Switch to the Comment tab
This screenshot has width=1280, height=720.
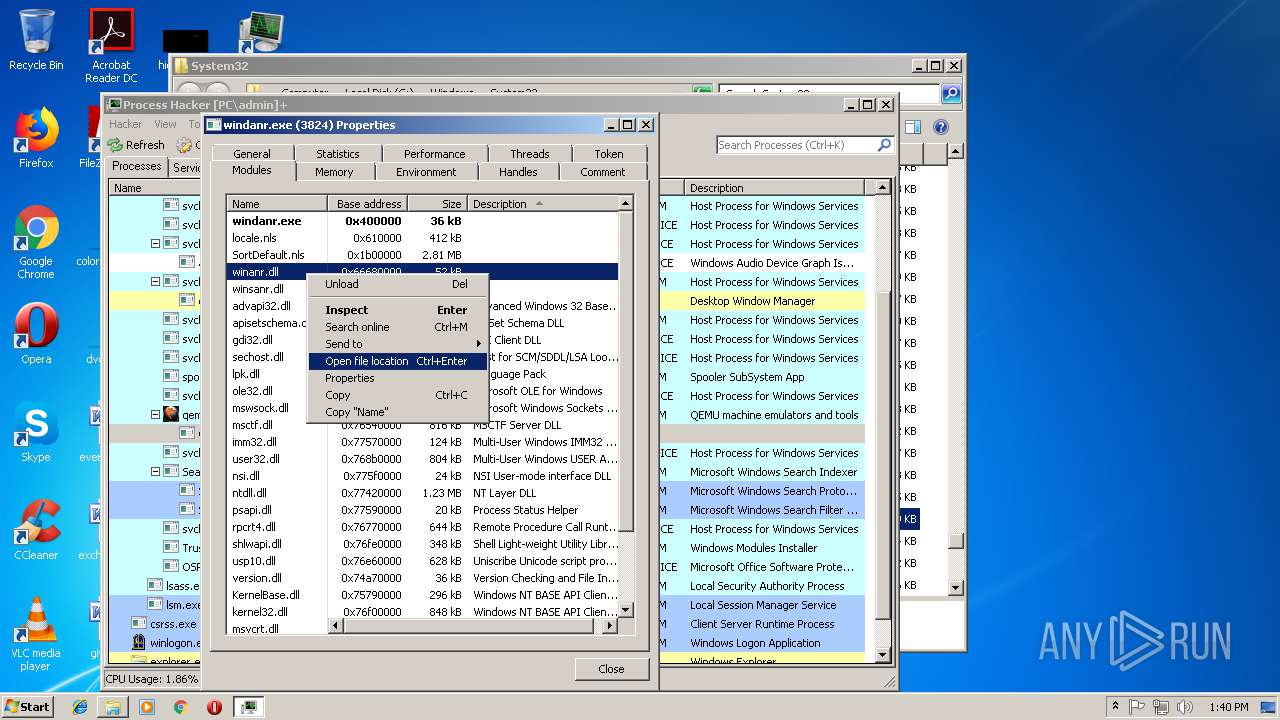click(x=603, y=172)
